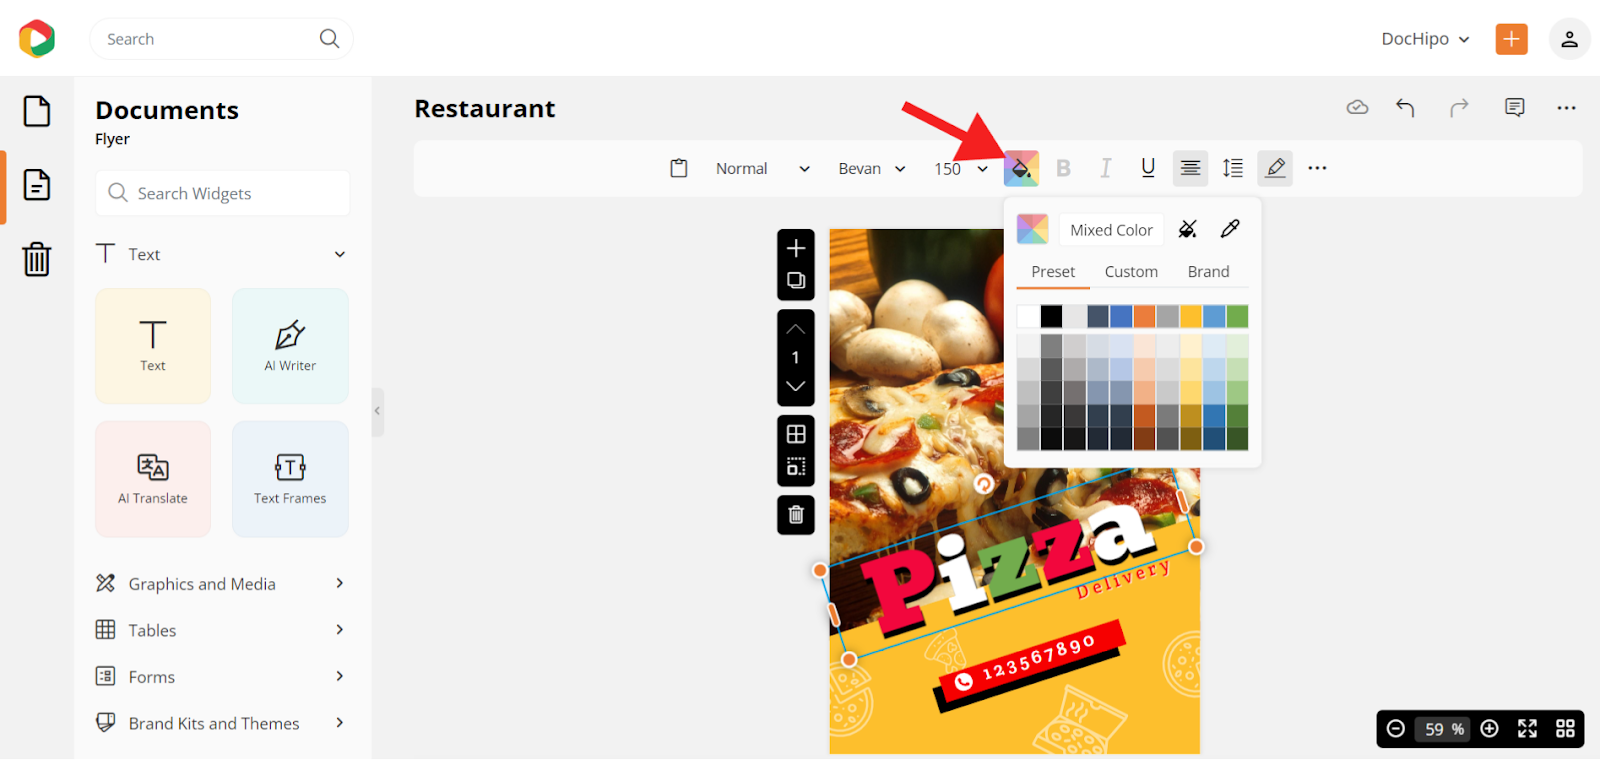Expand the Forms section

pyautogui.click(x=340, y=676)
